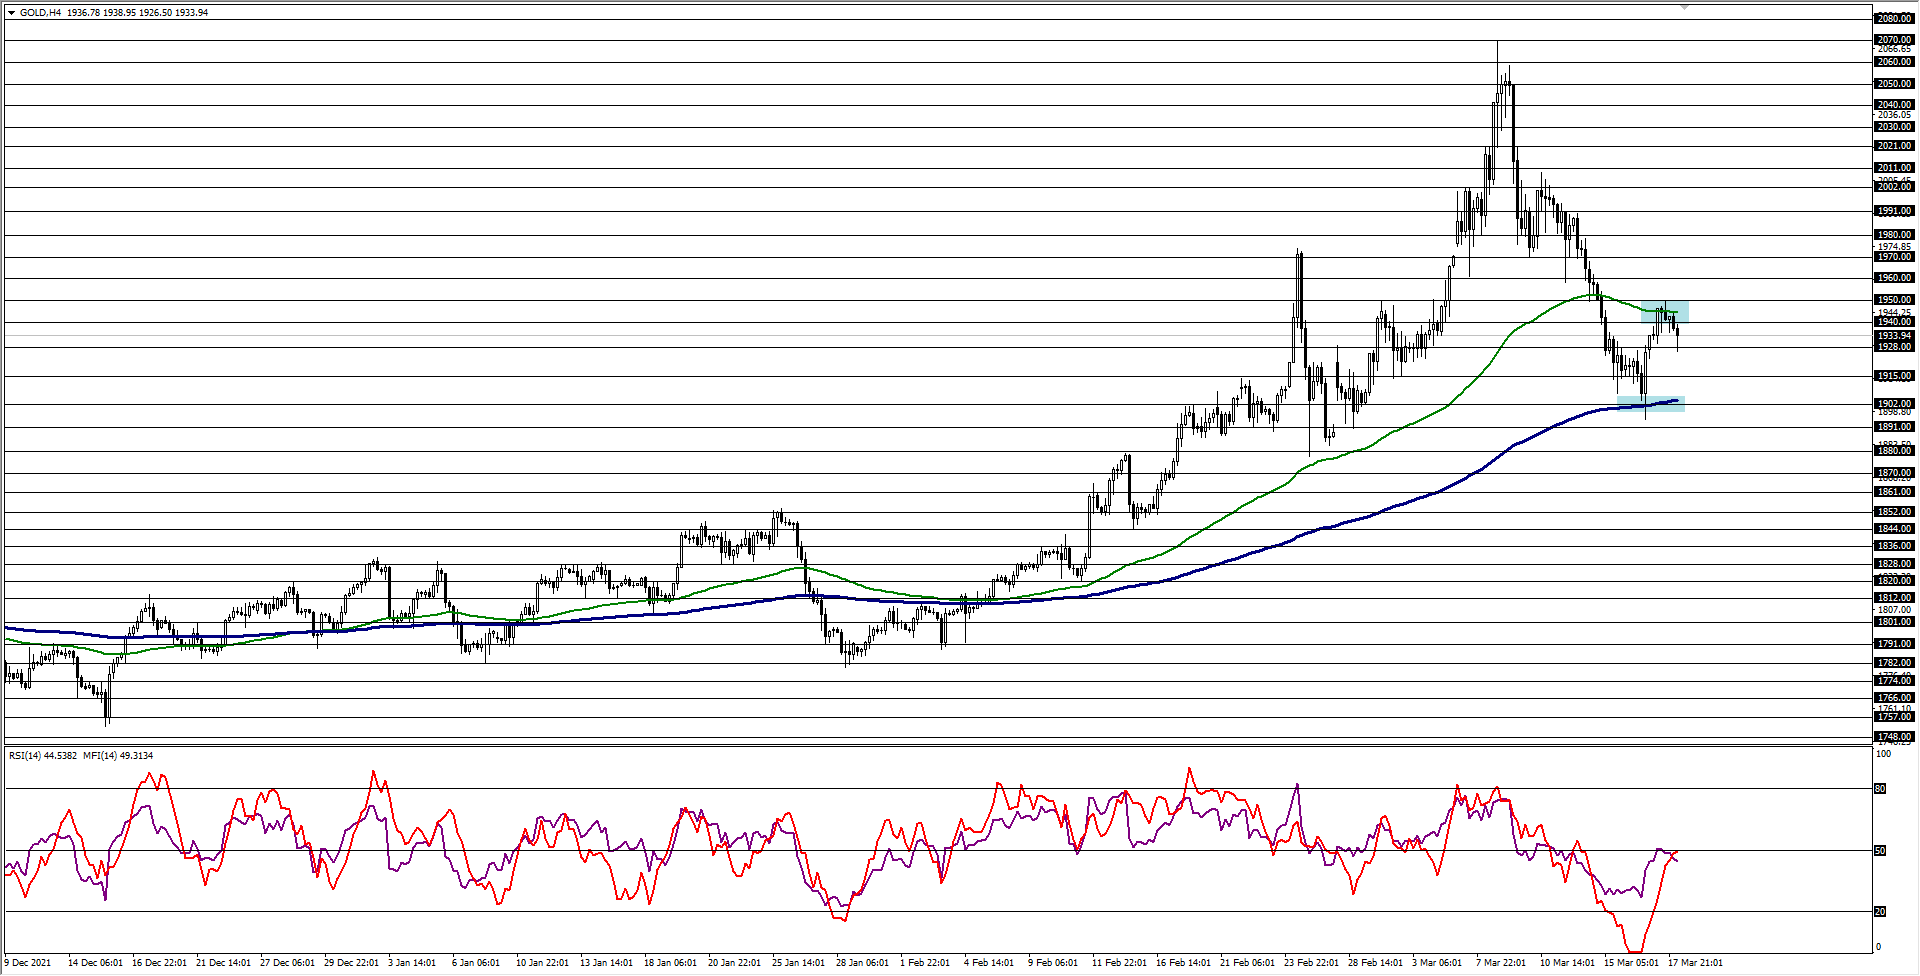Select the light blue rectangle near 1902 support
Screen dimensions: 1920x976
click(x=1651, y=404)
